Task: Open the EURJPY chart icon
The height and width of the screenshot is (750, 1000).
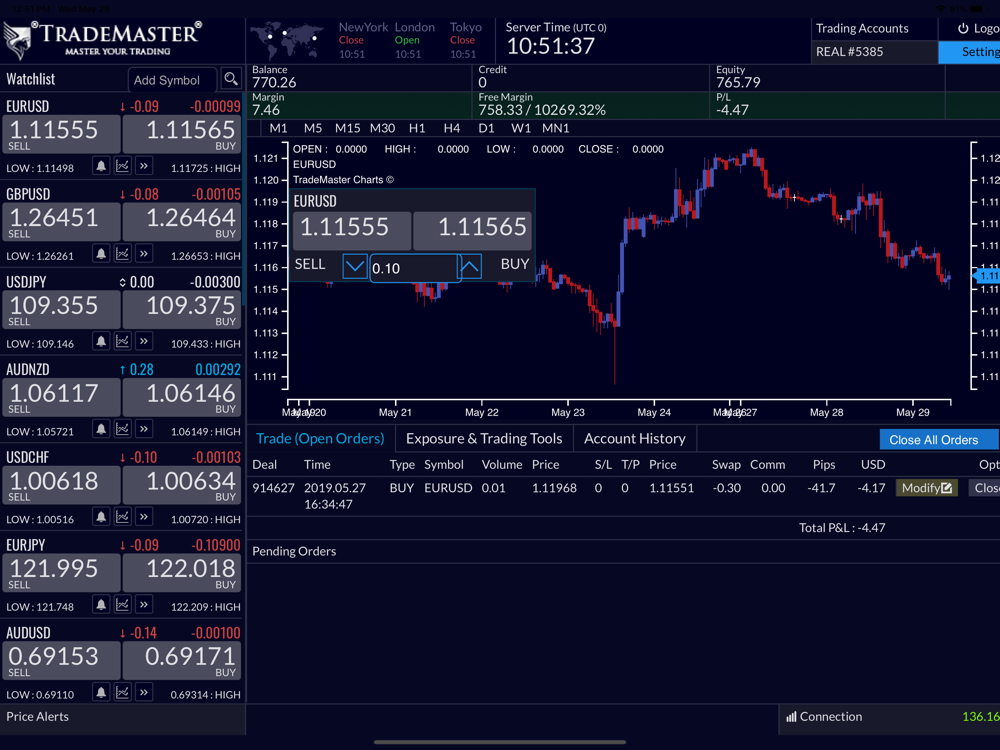Action: [x=122, y=605]
